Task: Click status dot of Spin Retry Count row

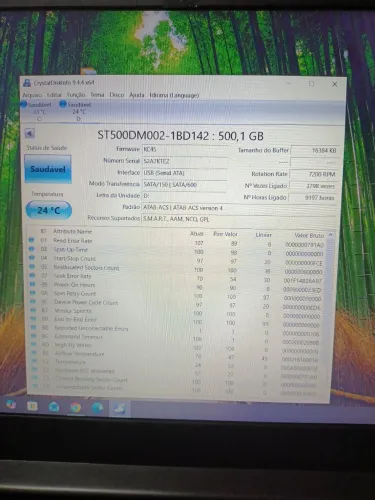Action: (x=33, y=293)
